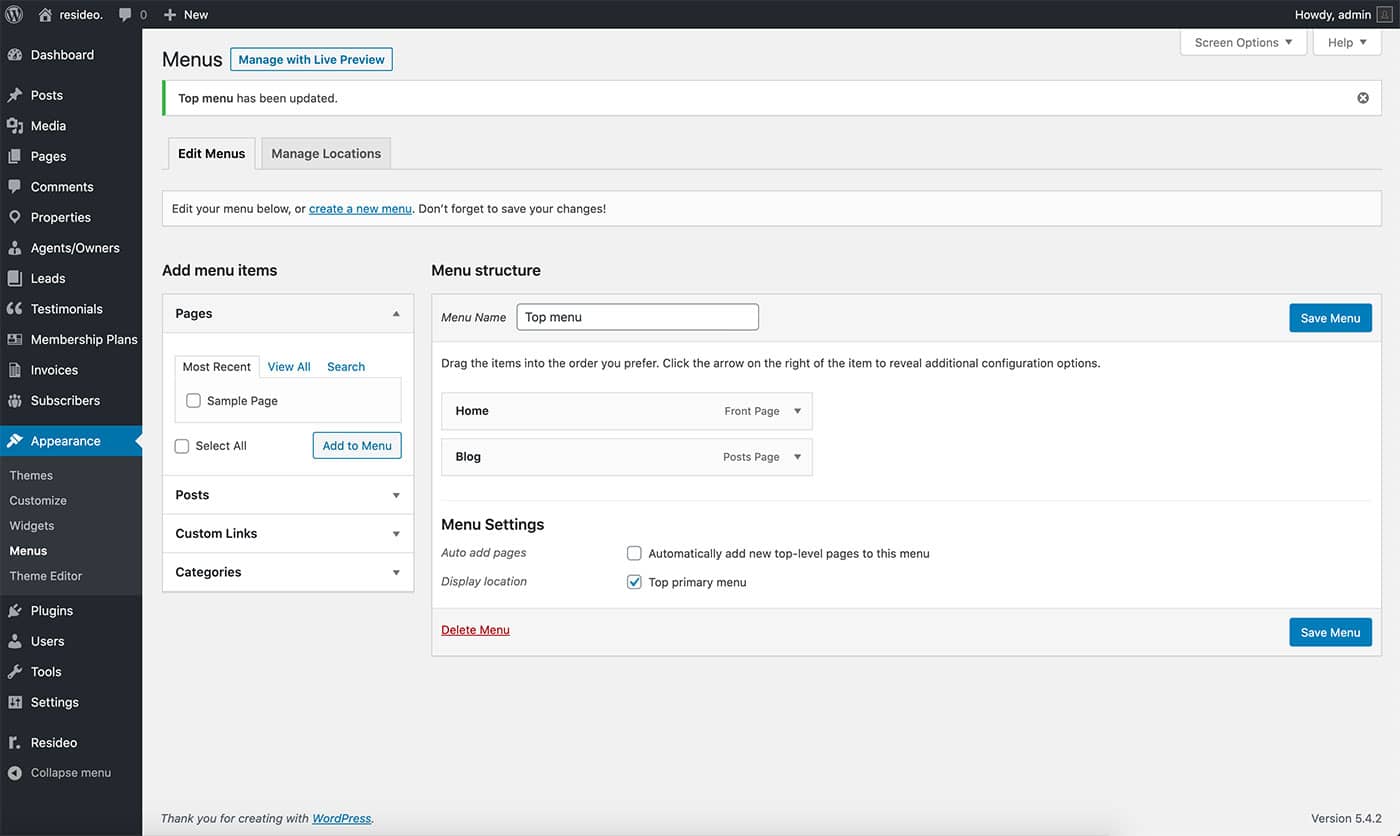
Task: Click the Dashboard gauge icon in sidebar
Action: point(15,55)
